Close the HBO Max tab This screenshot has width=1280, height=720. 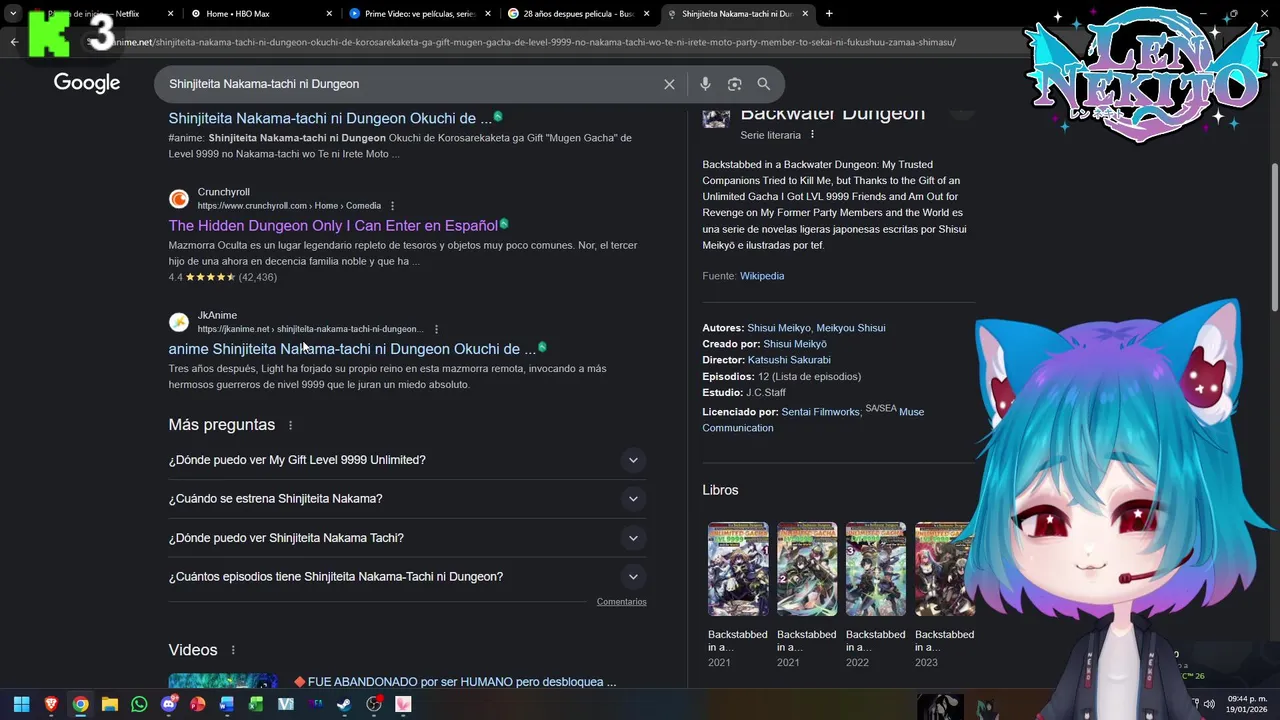tap(330, 14)
